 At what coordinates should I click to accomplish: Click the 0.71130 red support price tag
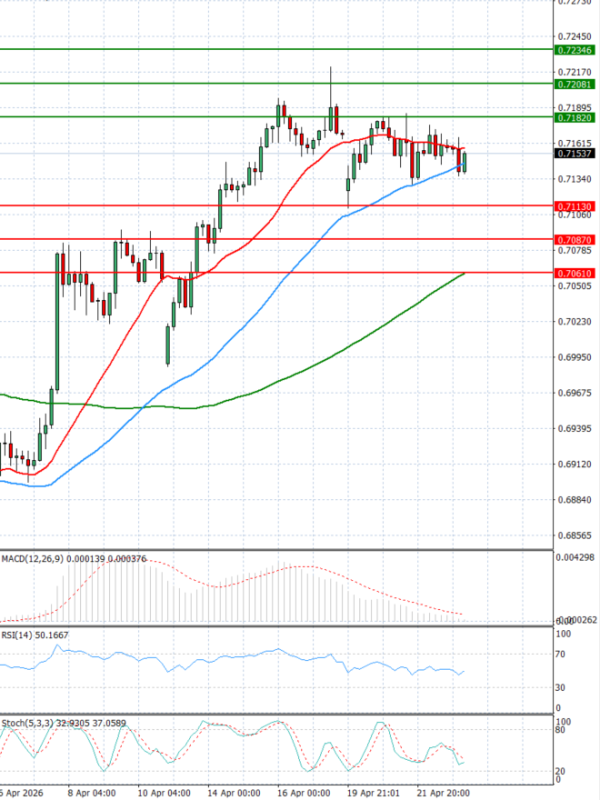tap(575, 206)
